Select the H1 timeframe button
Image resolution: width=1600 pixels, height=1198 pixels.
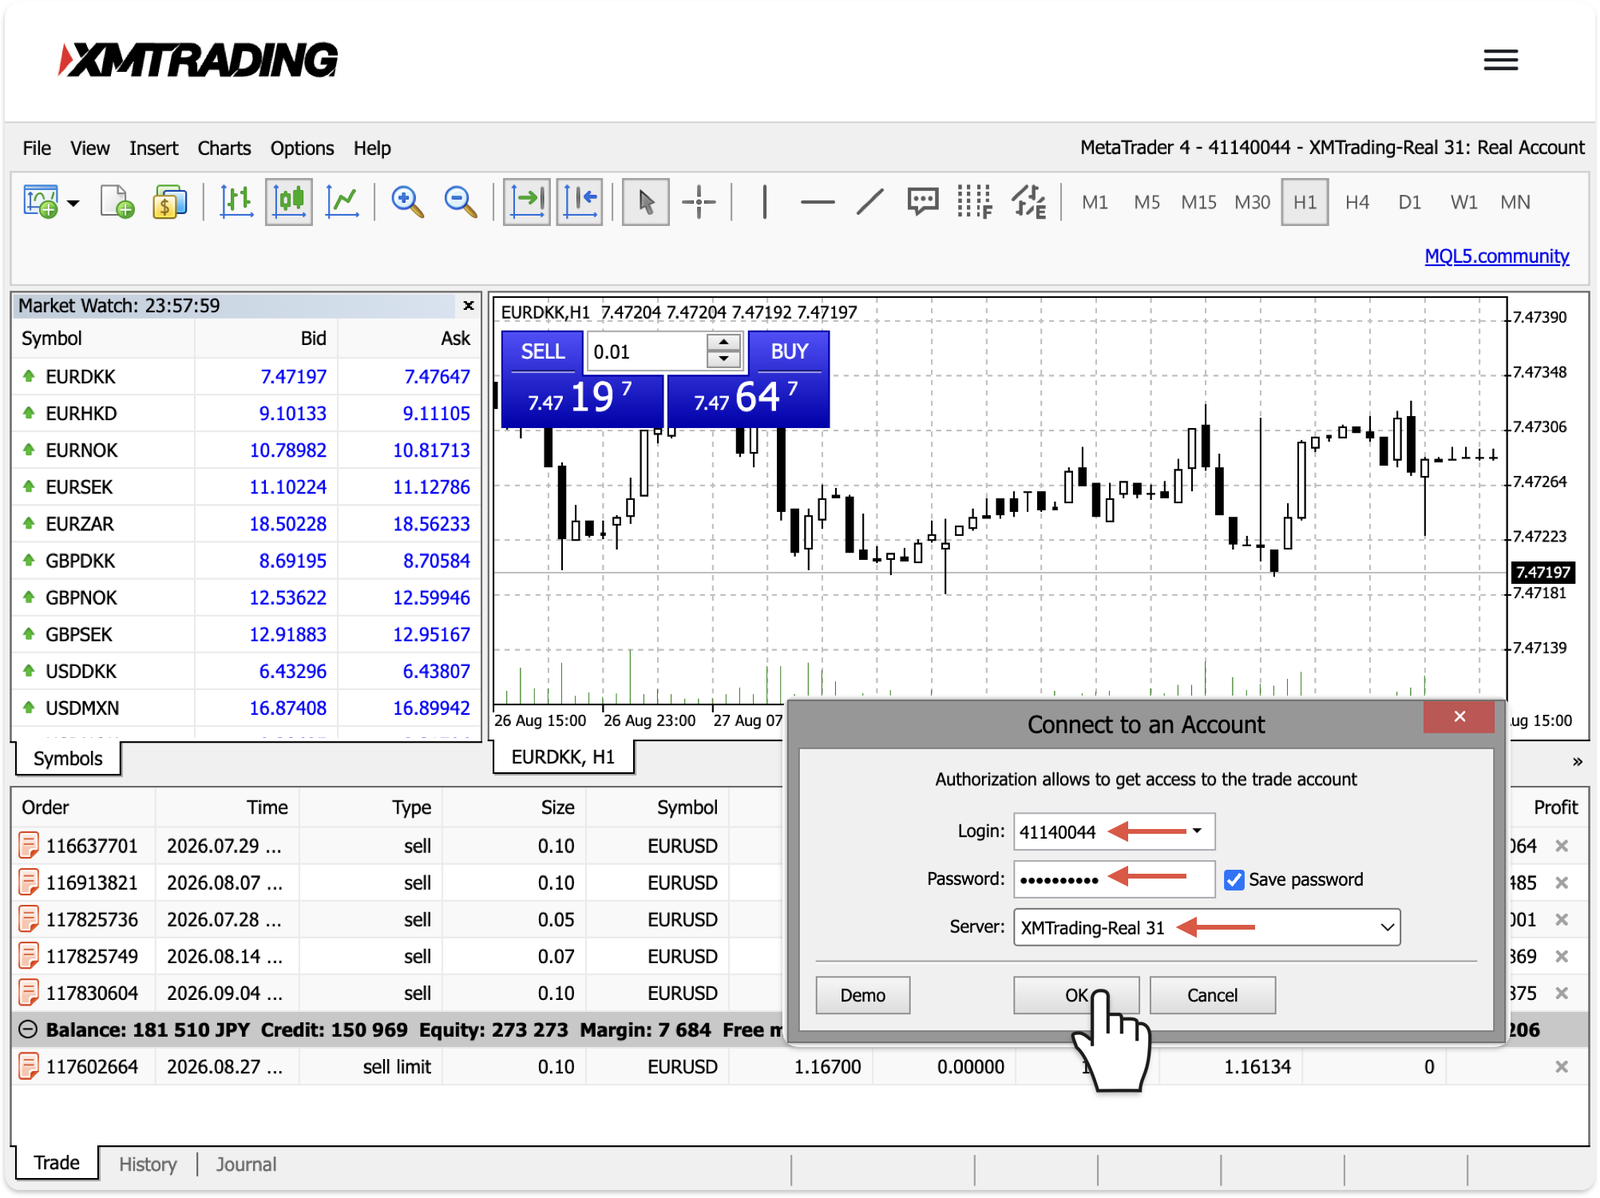pos(1305,202)
